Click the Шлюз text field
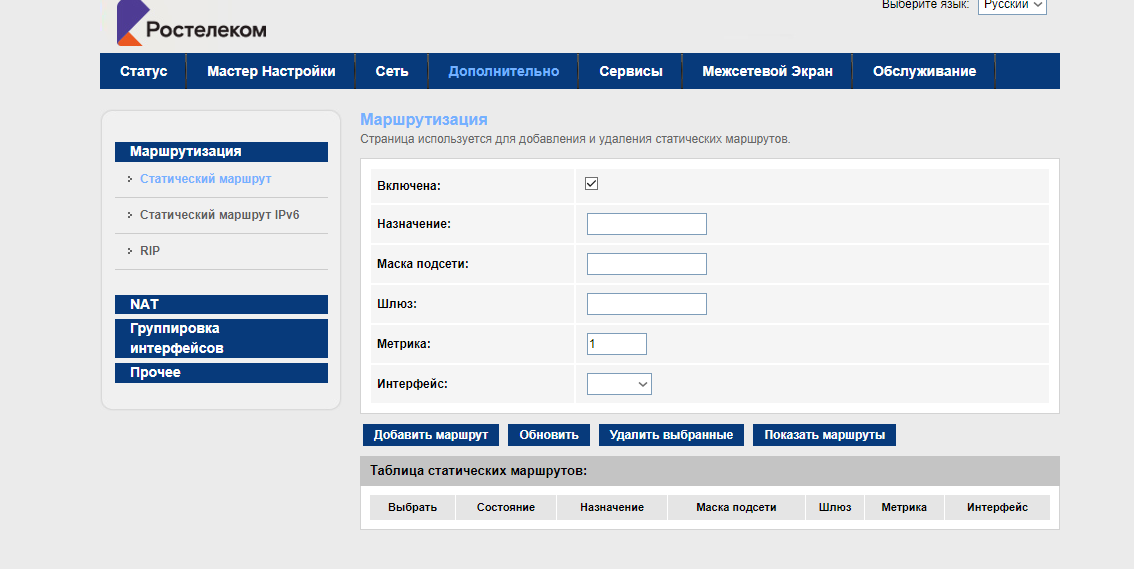1134x569 pixels. [x=646, y=304]
